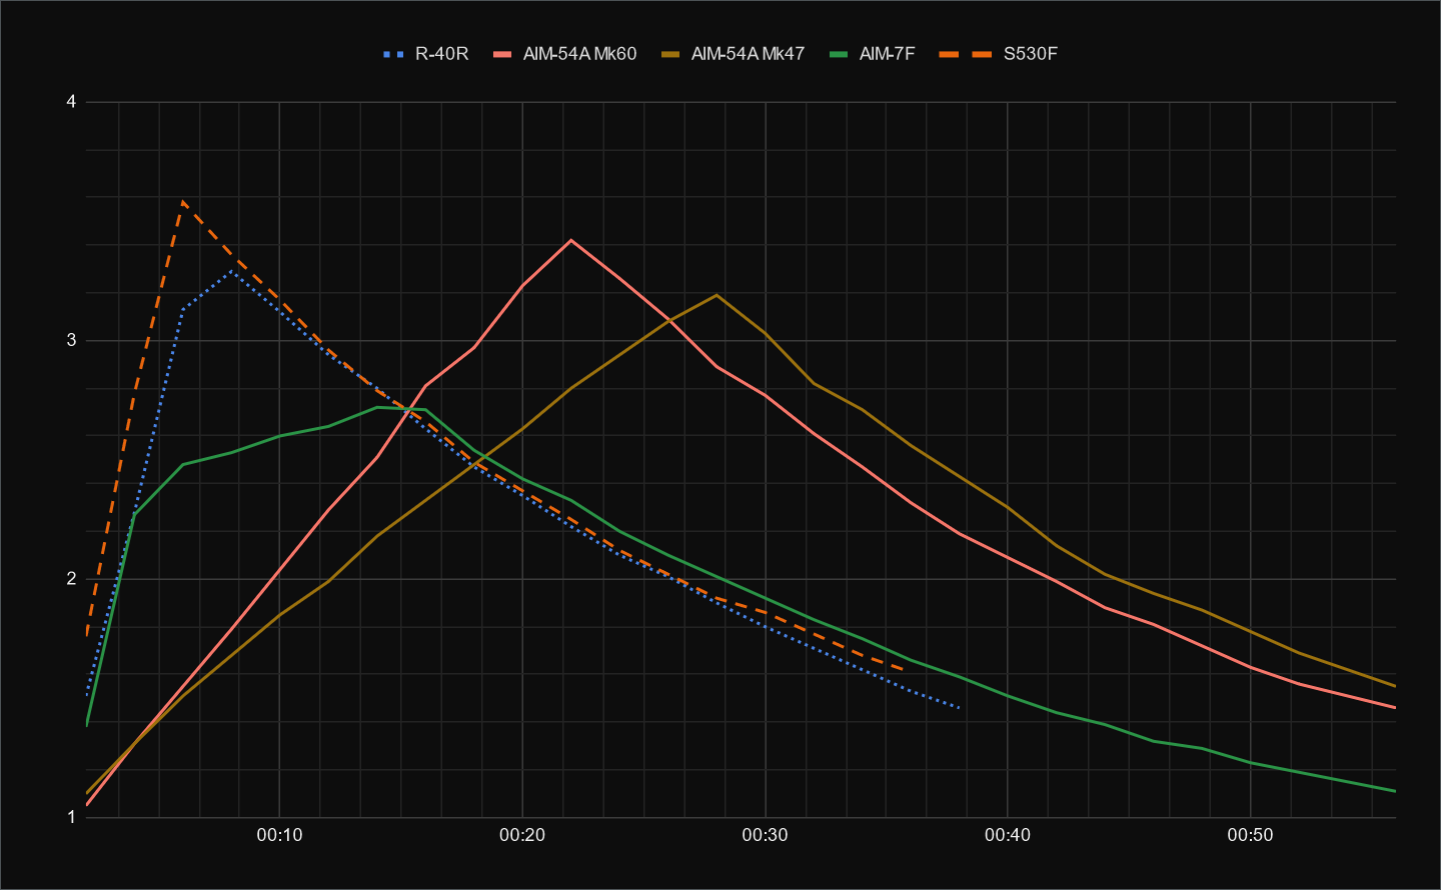The height and width of the screenshot is (890, 1441).
Task: Click the AIM-54A Mk60 curve peak
Action: coord(571,240)
